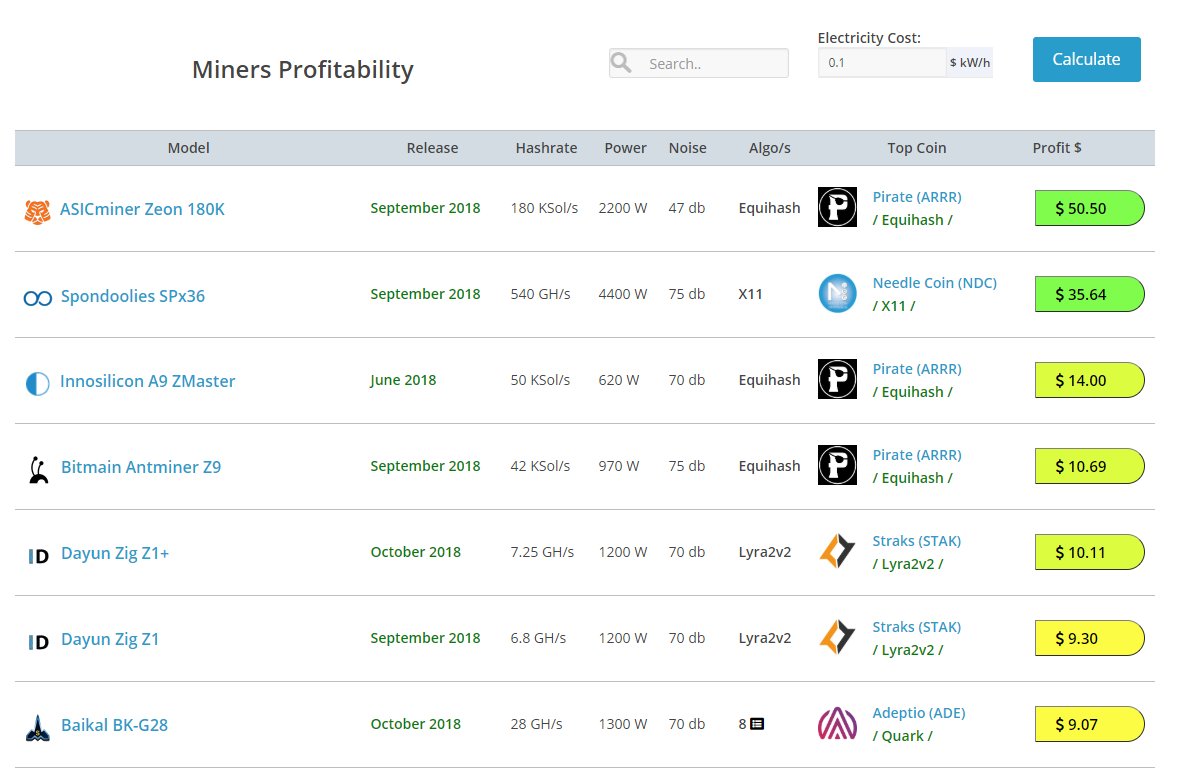The width and height of the screenshot is (1179, 775).
Task: Click the 1300 W power value
Action: coord(623,724)
